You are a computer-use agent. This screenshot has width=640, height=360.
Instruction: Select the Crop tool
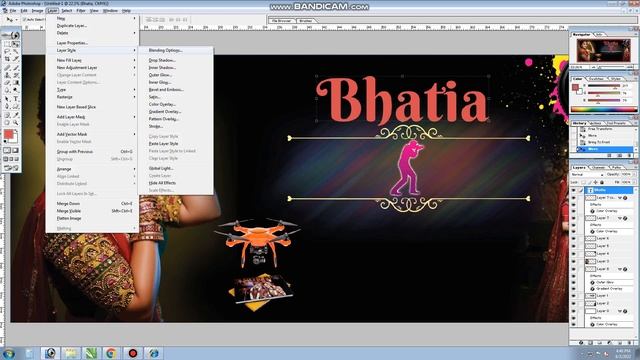7,59
